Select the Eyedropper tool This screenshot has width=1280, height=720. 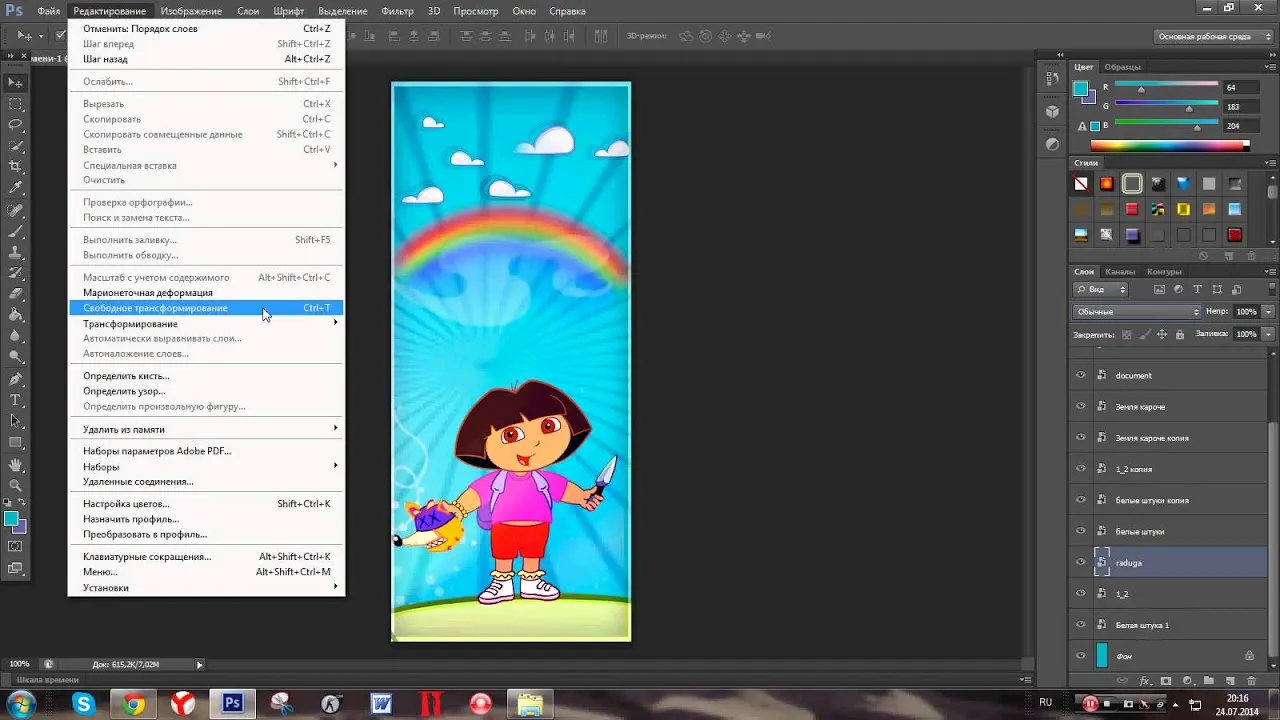click(x=15, y=187)
